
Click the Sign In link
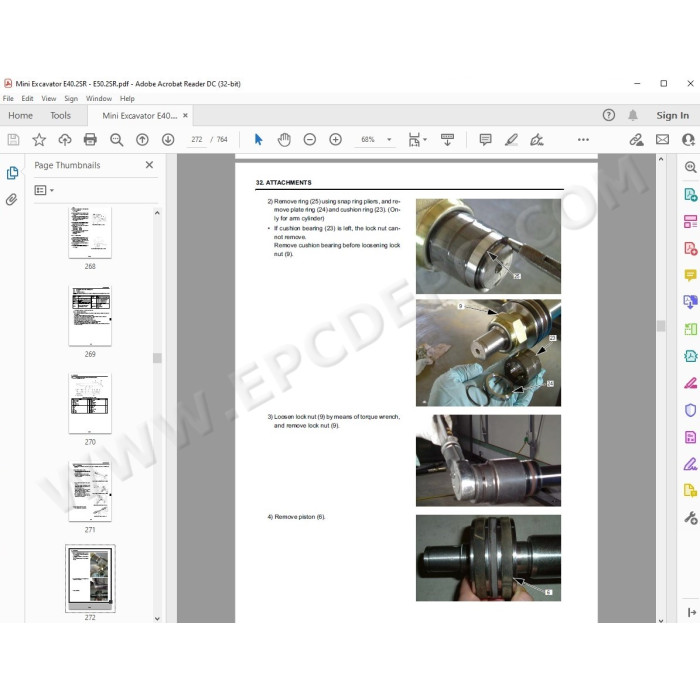point(672,115)
